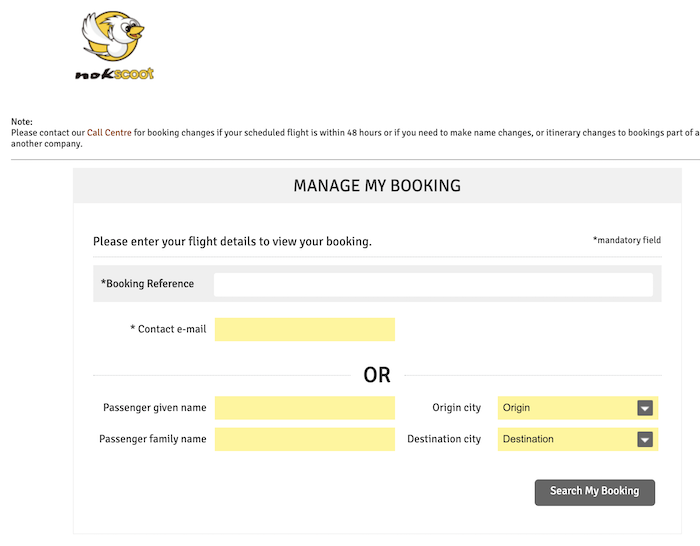
Task: Submit with the Search My Booking button
Action: (x=595, y=492)
